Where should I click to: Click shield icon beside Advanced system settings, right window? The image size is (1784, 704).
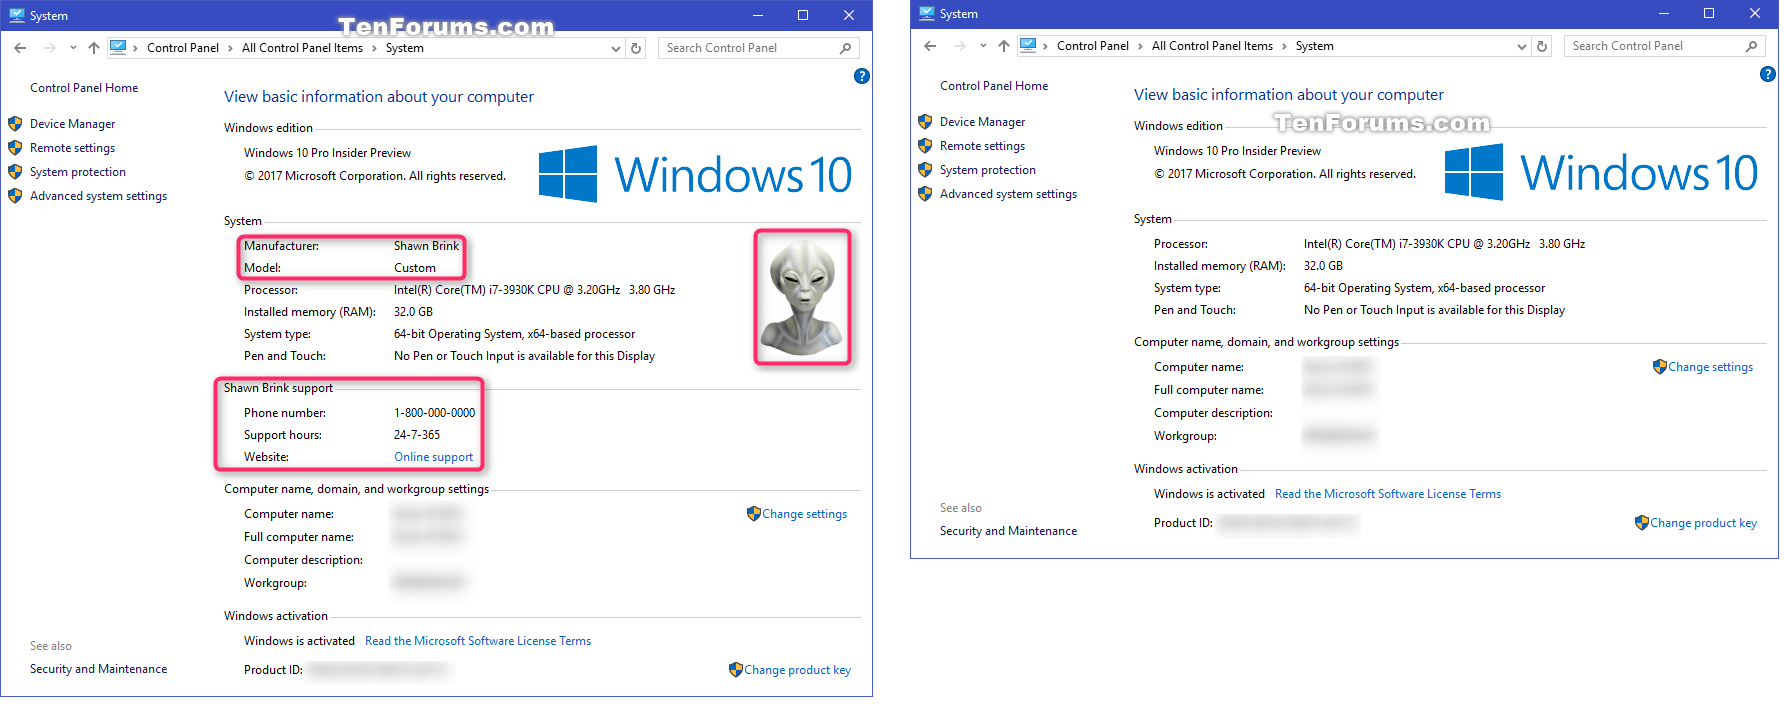pos(925,194)
